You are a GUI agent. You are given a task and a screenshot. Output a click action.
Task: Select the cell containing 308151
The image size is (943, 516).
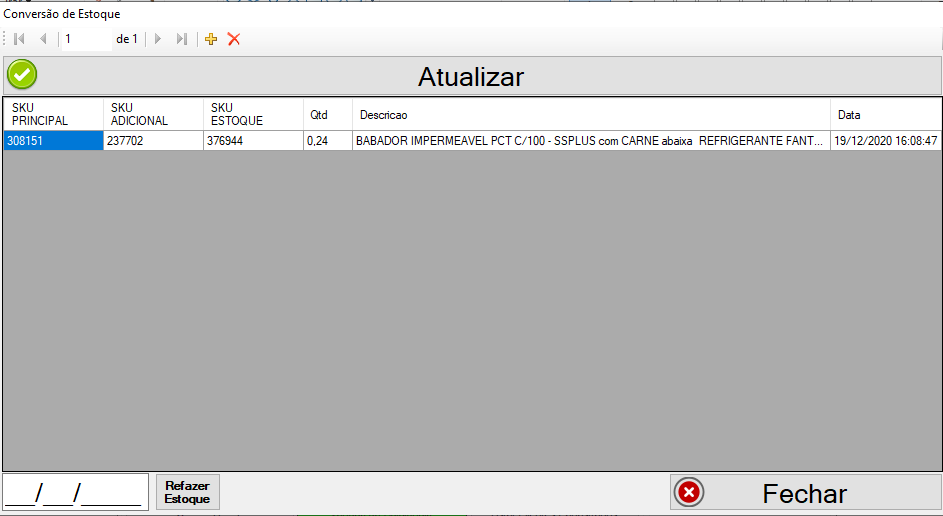(x=54, y=141)
